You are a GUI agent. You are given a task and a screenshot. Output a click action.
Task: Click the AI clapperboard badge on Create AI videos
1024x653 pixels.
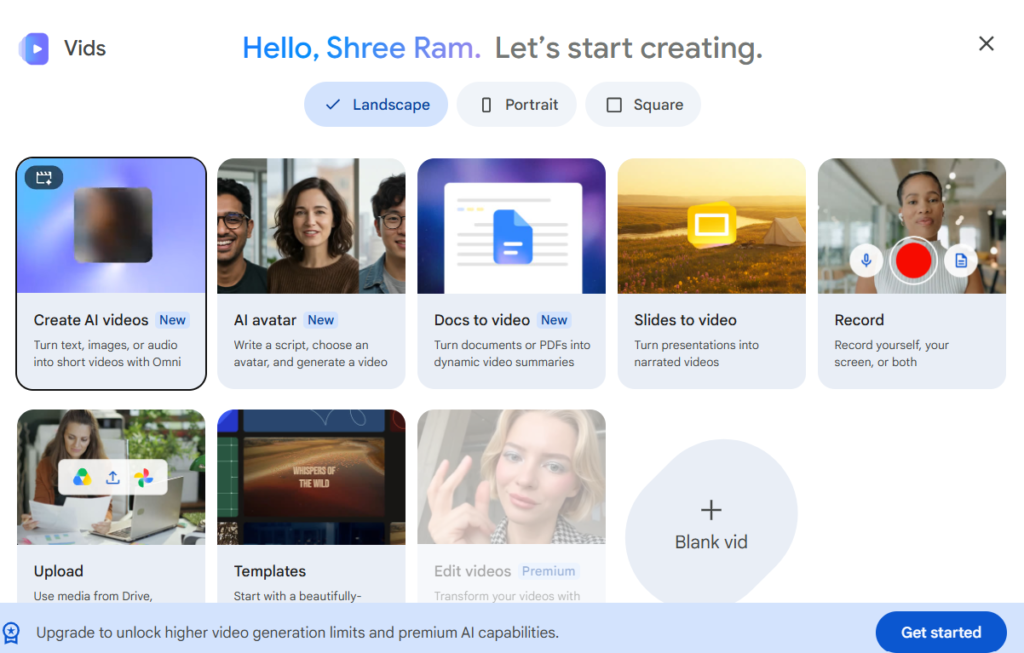[x=44, y=178]
